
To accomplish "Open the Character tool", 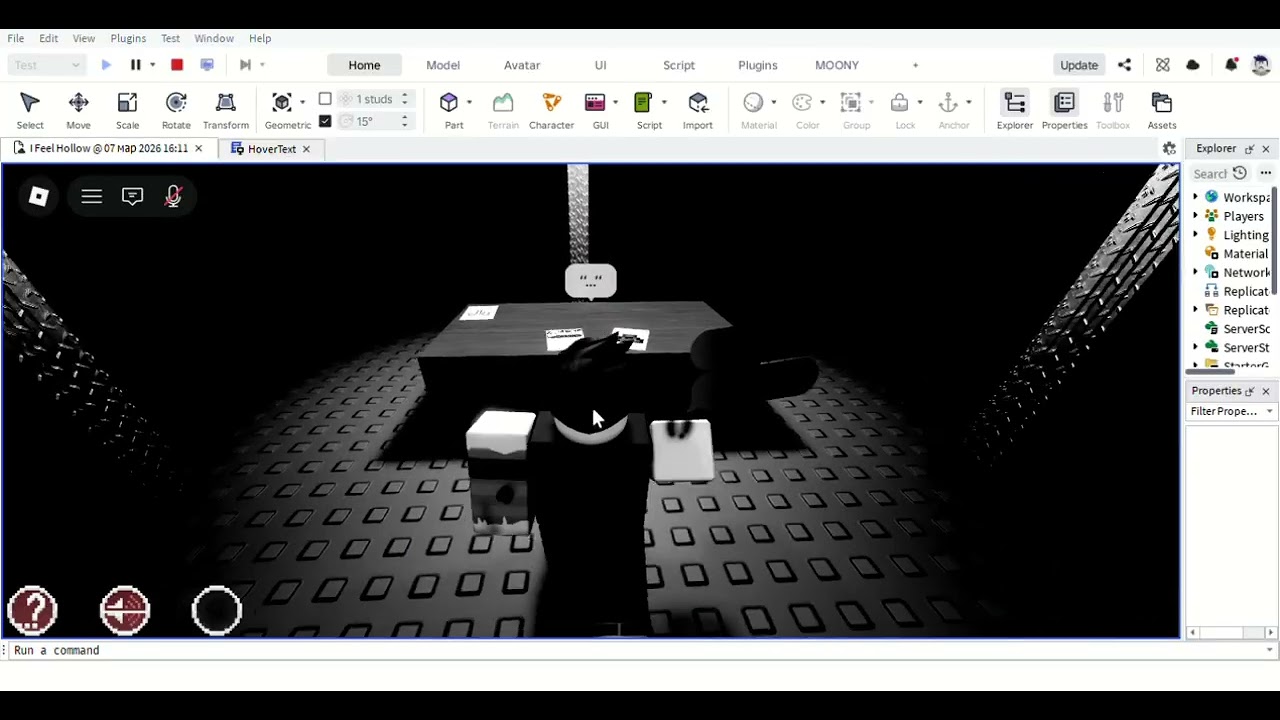I will point(551,110).
